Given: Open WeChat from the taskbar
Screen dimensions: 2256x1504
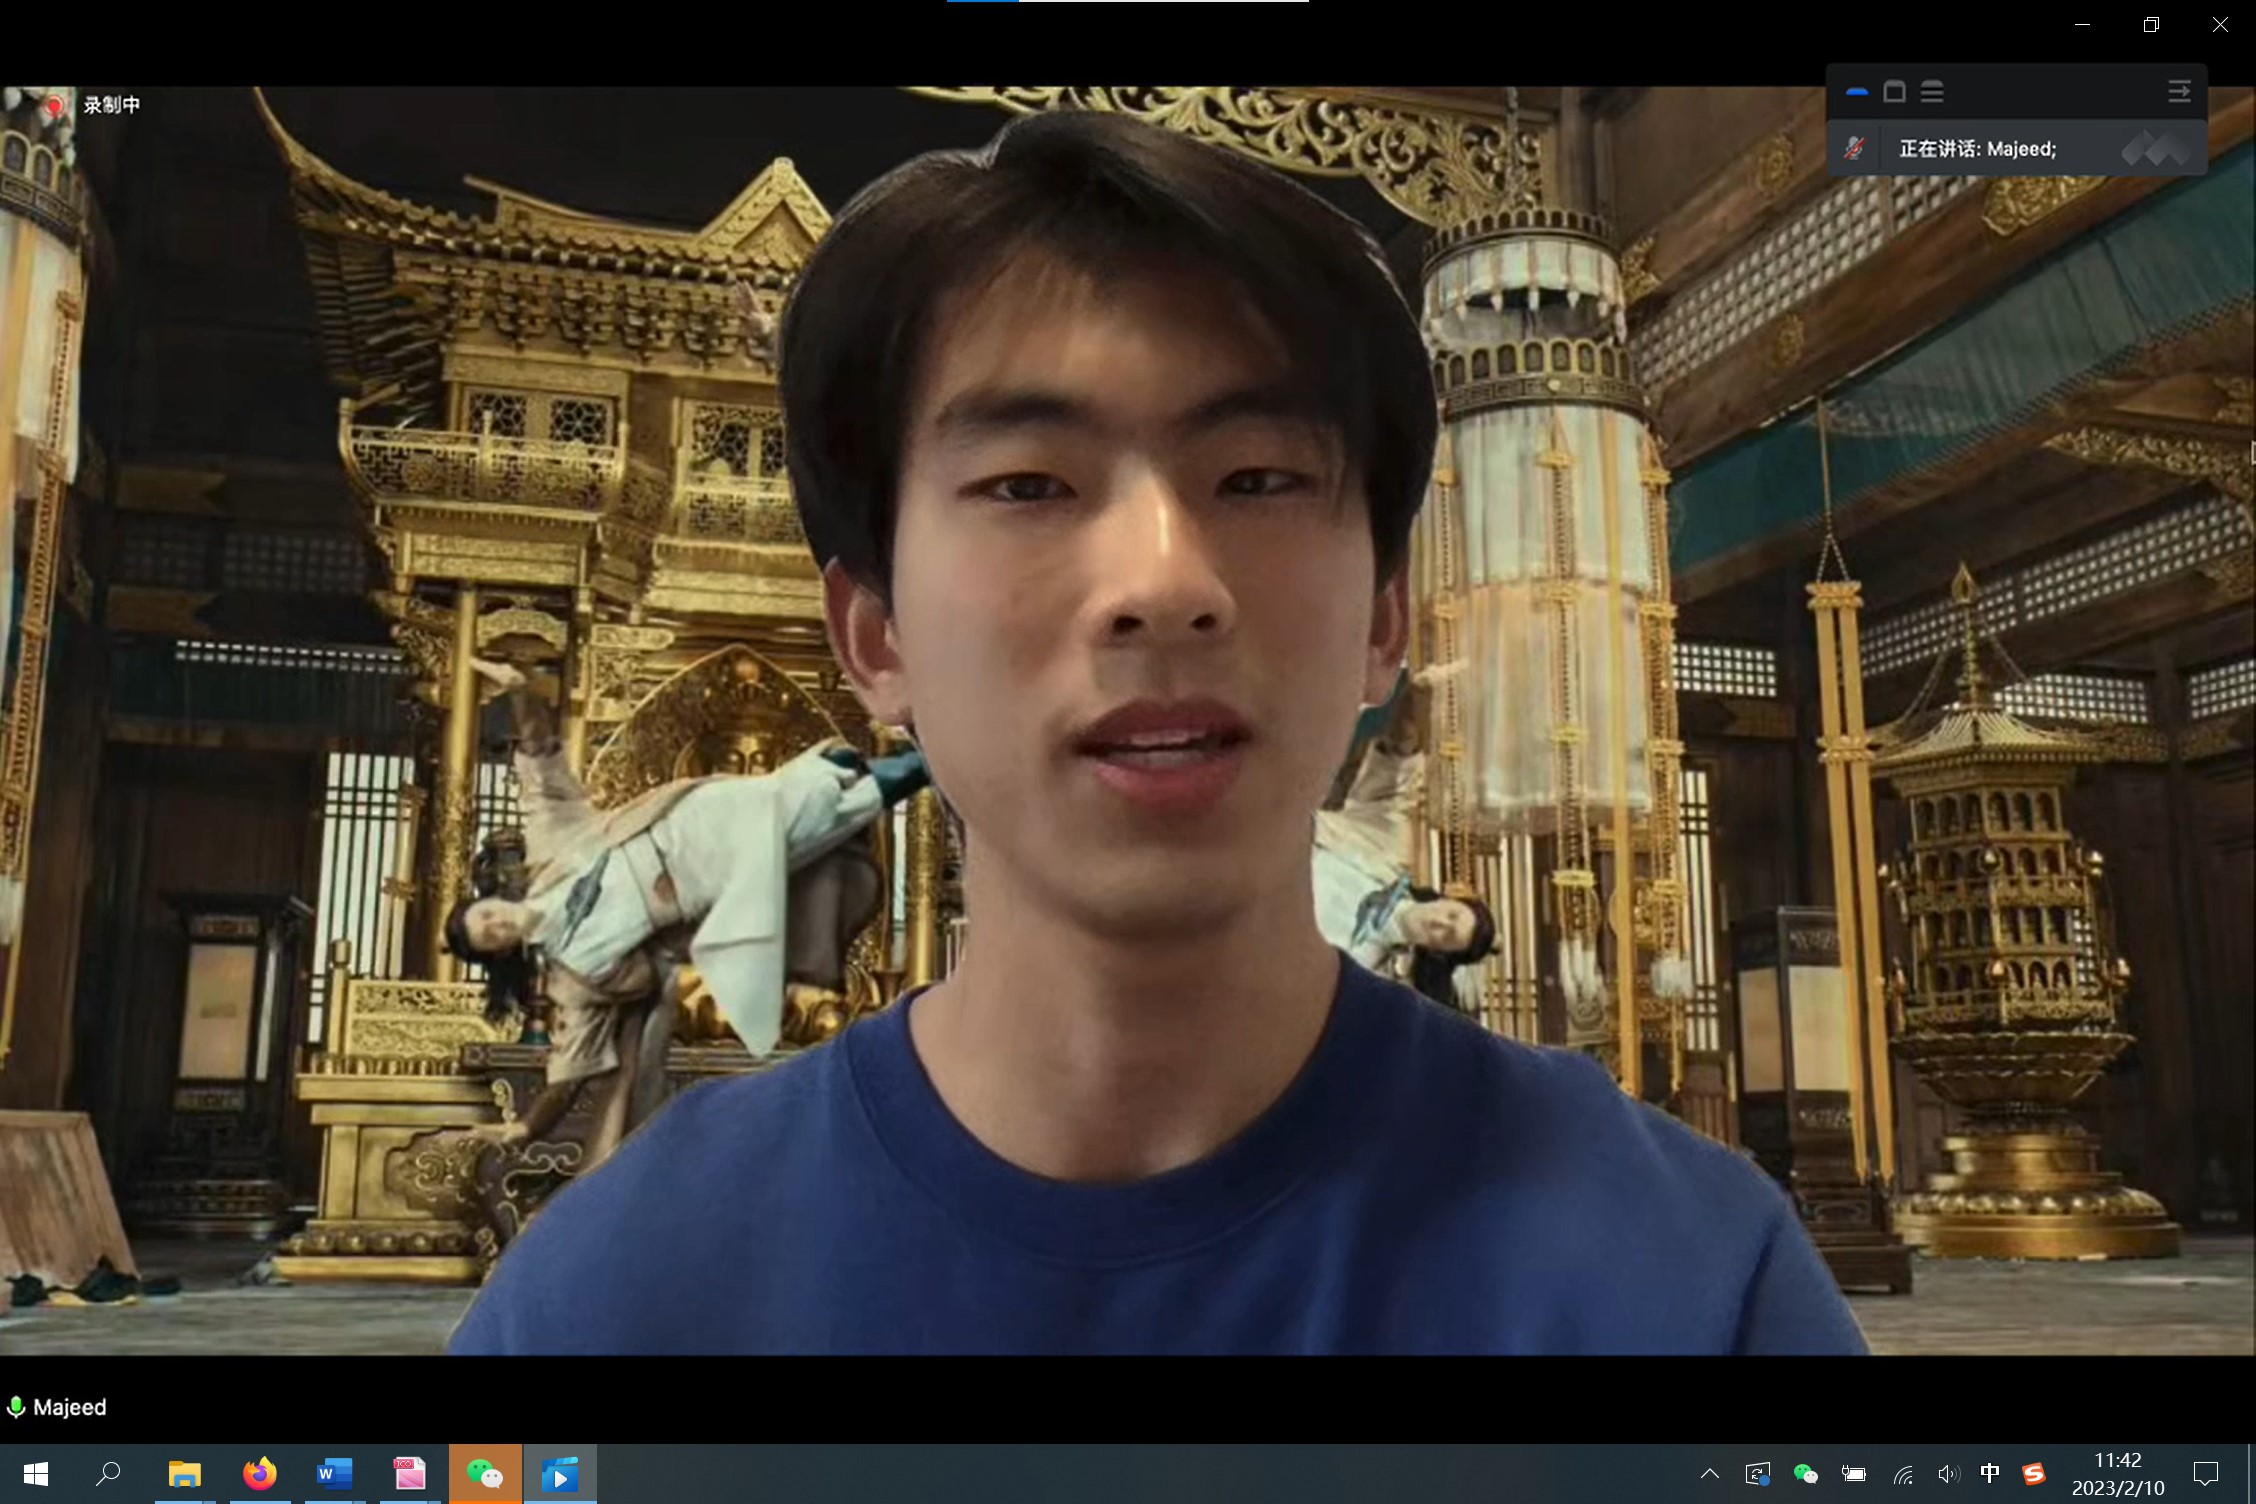Looking at the screenshot, I should (485, 1474).
